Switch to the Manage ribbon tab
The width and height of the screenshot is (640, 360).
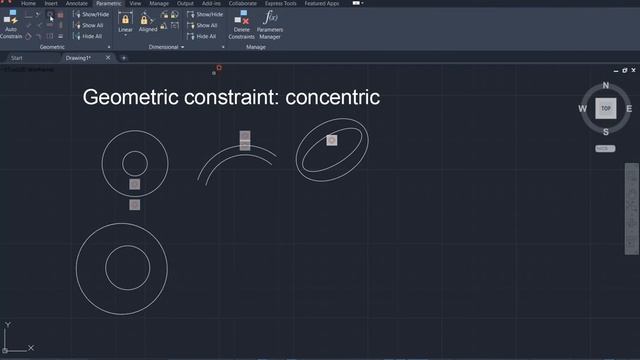159,3
